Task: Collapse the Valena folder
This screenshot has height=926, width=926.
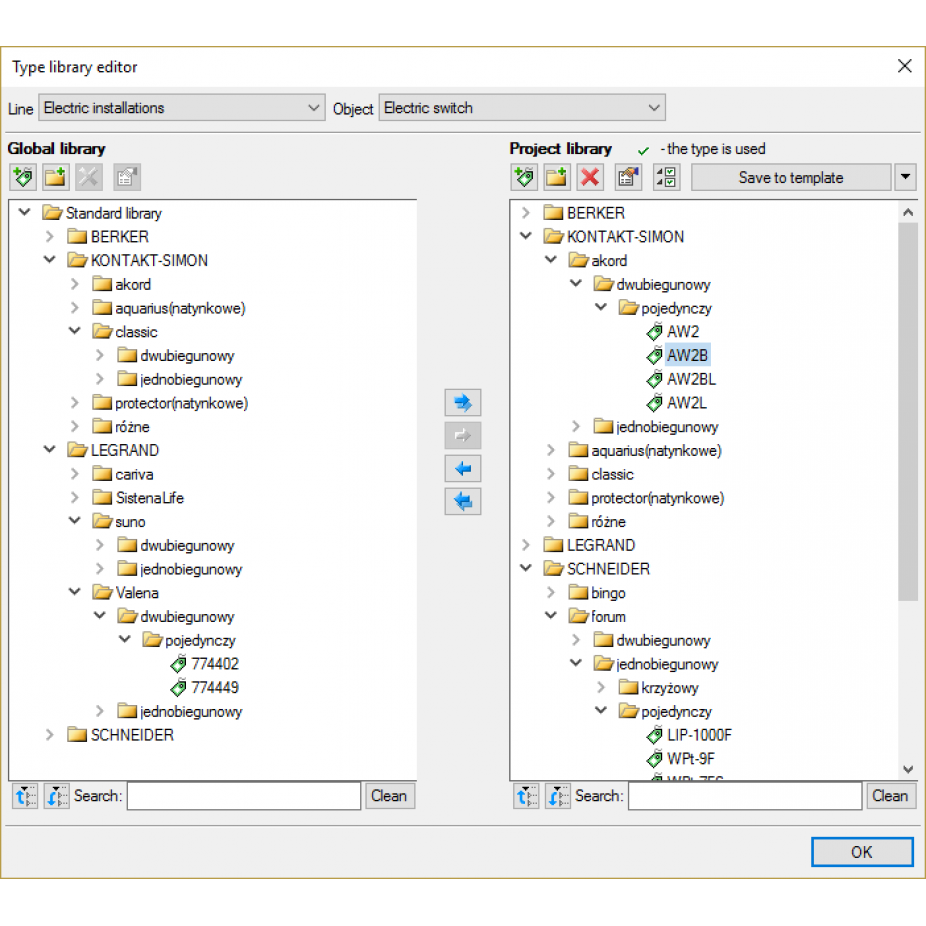Action: (x=74, y=591)
